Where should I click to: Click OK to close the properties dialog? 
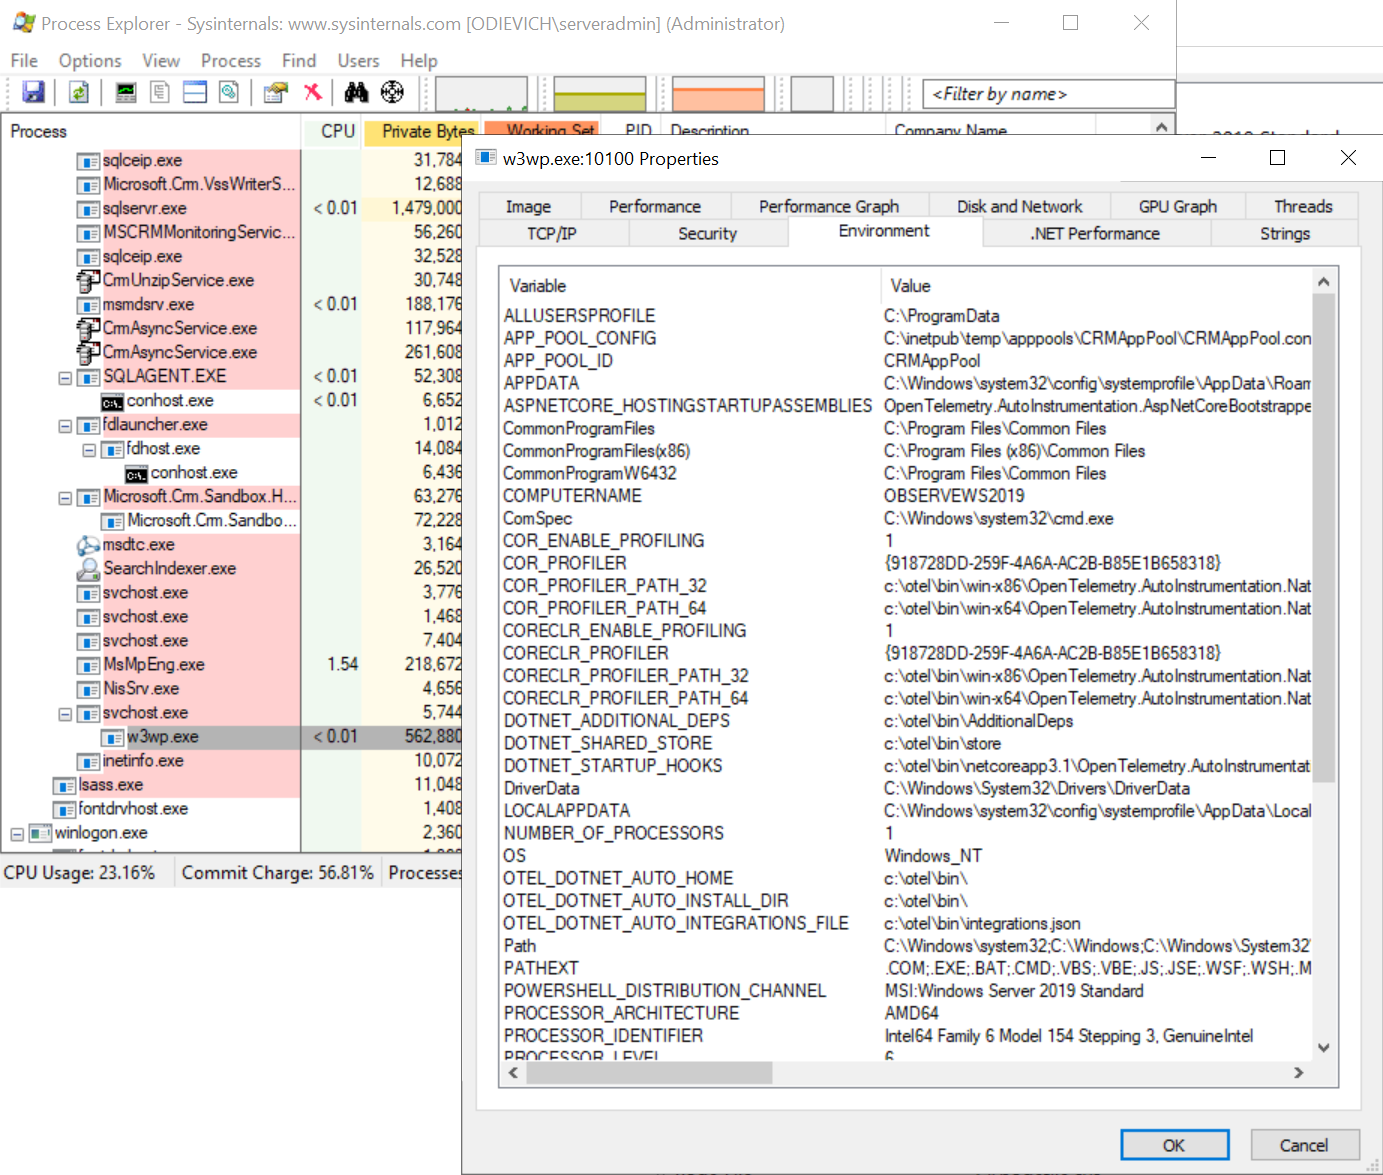tap(1174, 1144)
